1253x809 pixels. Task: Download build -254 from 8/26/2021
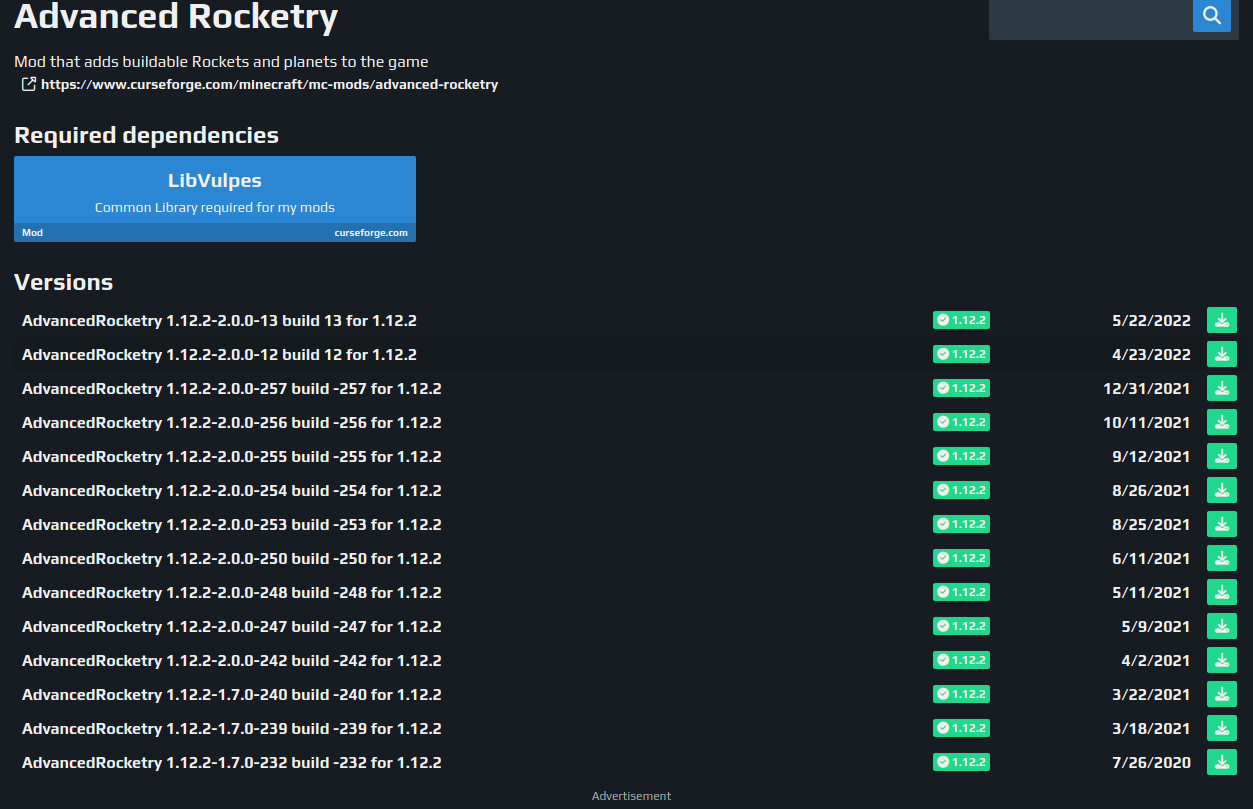pyautogui.click(x=1222, y=490)
